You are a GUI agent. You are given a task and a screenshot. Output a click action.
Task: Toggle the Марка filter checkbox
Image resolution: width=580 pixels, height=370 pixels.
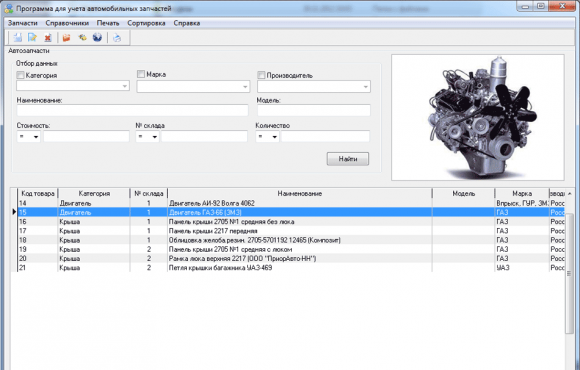tap(141, 74)
